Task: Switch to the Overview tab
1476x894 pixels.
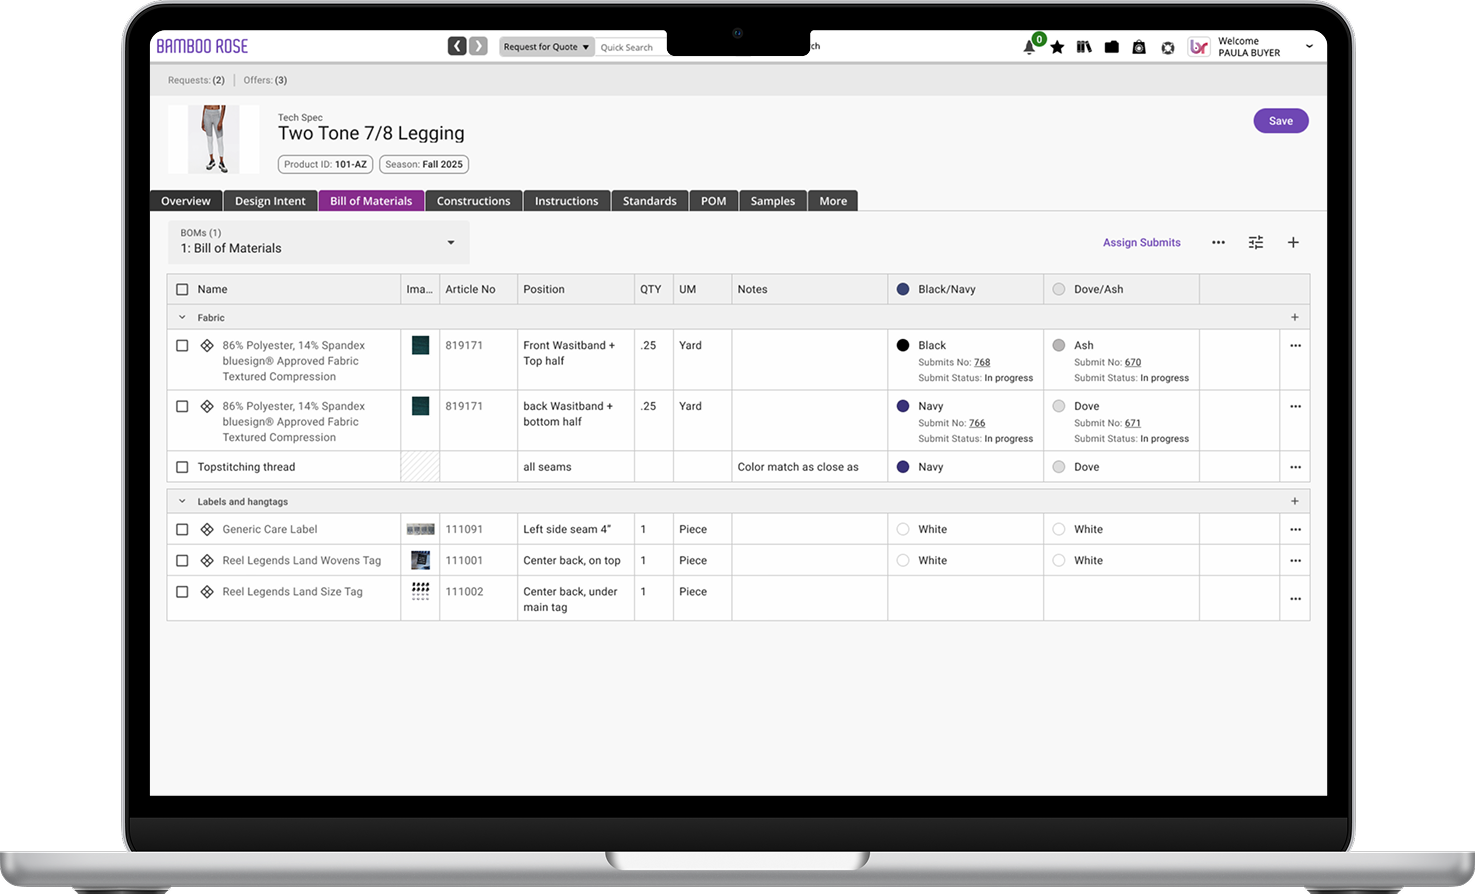Action: pos(186,201)
